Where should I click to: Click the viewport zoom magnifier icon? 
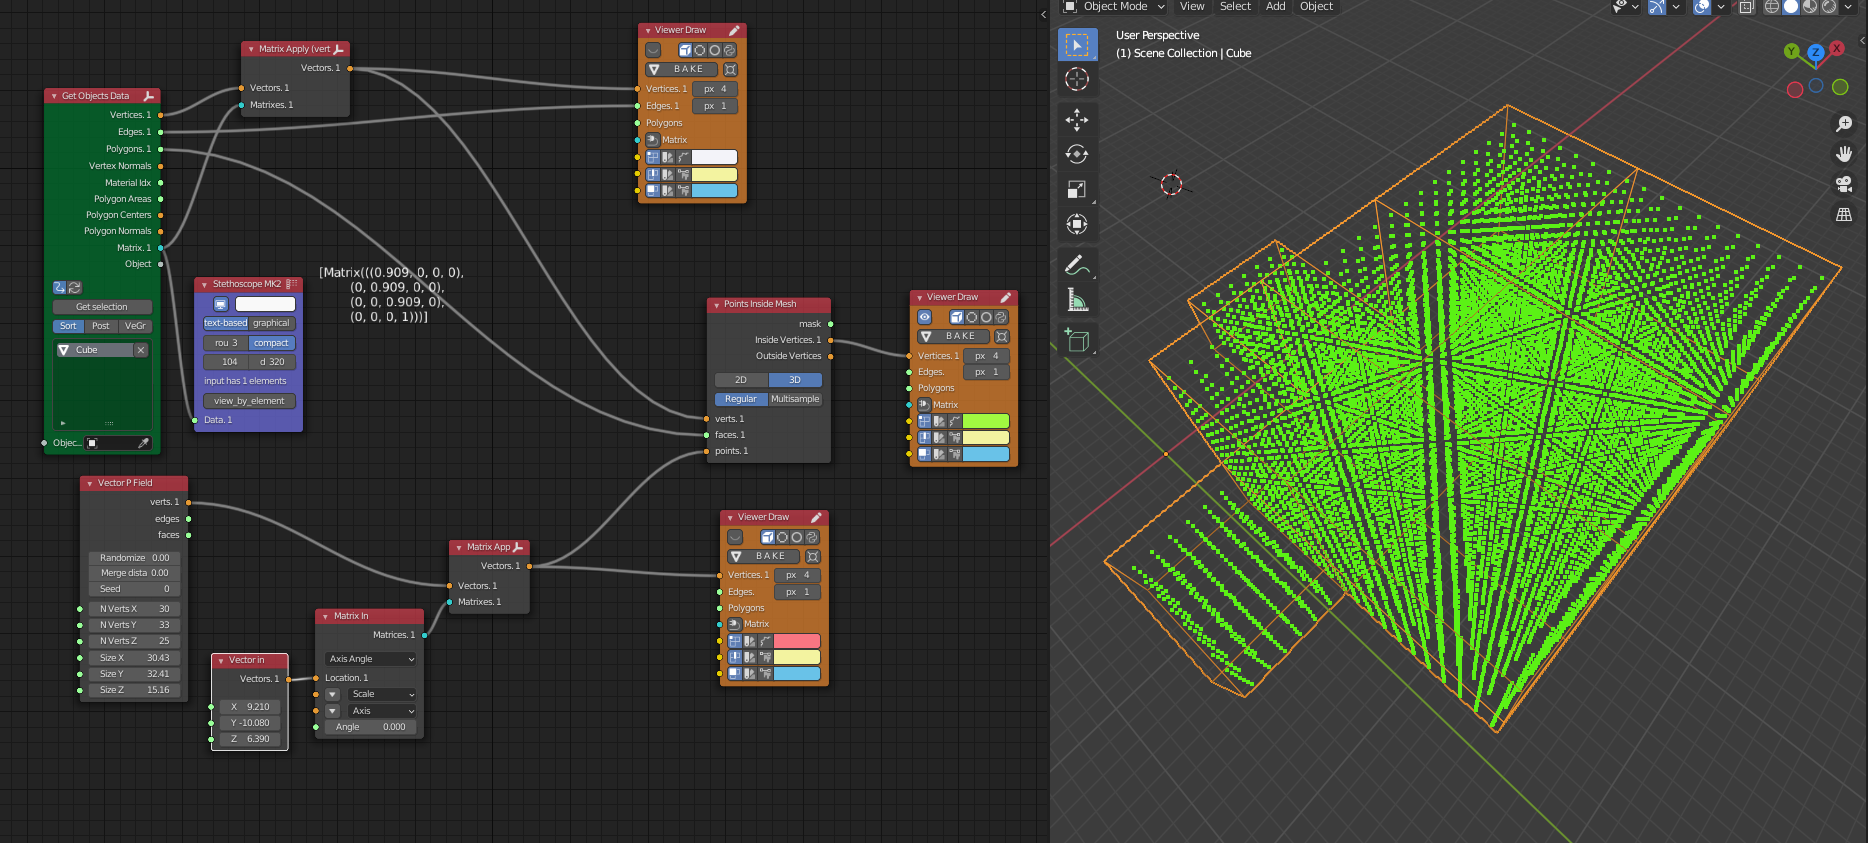[1844, 124]
